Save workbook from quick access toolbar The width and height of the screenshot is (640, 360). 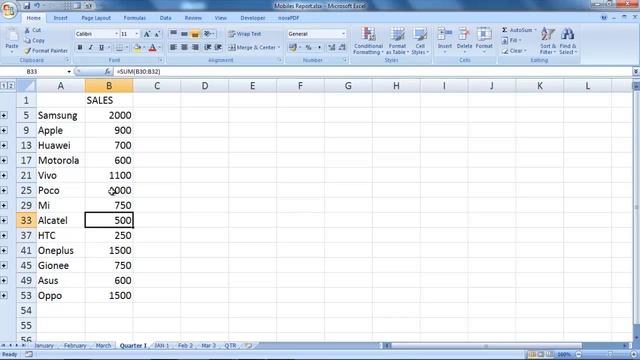27,6
